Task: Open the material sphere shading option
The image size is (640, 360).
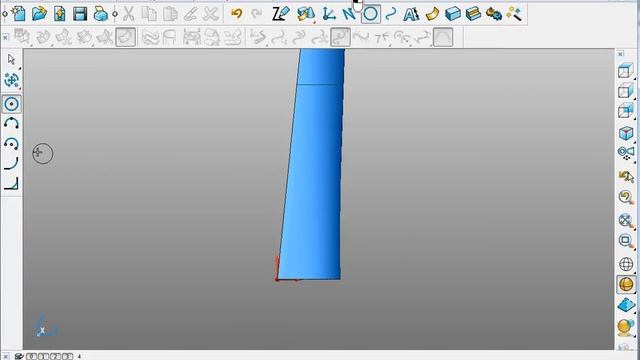Action: pos(626,327)
